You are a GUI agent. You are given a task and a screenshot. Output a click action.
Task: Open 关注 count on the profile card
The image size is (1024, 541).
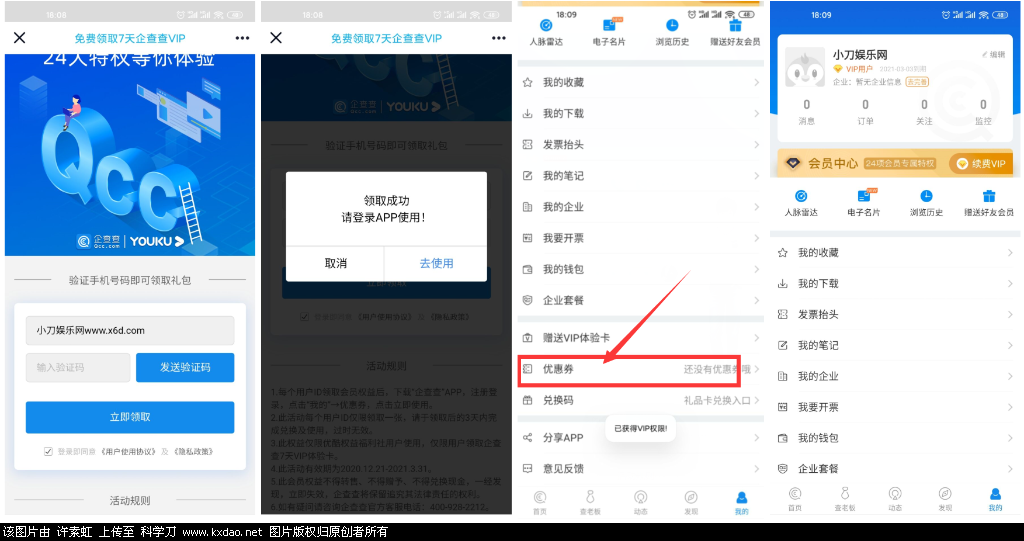coord(924,112)
